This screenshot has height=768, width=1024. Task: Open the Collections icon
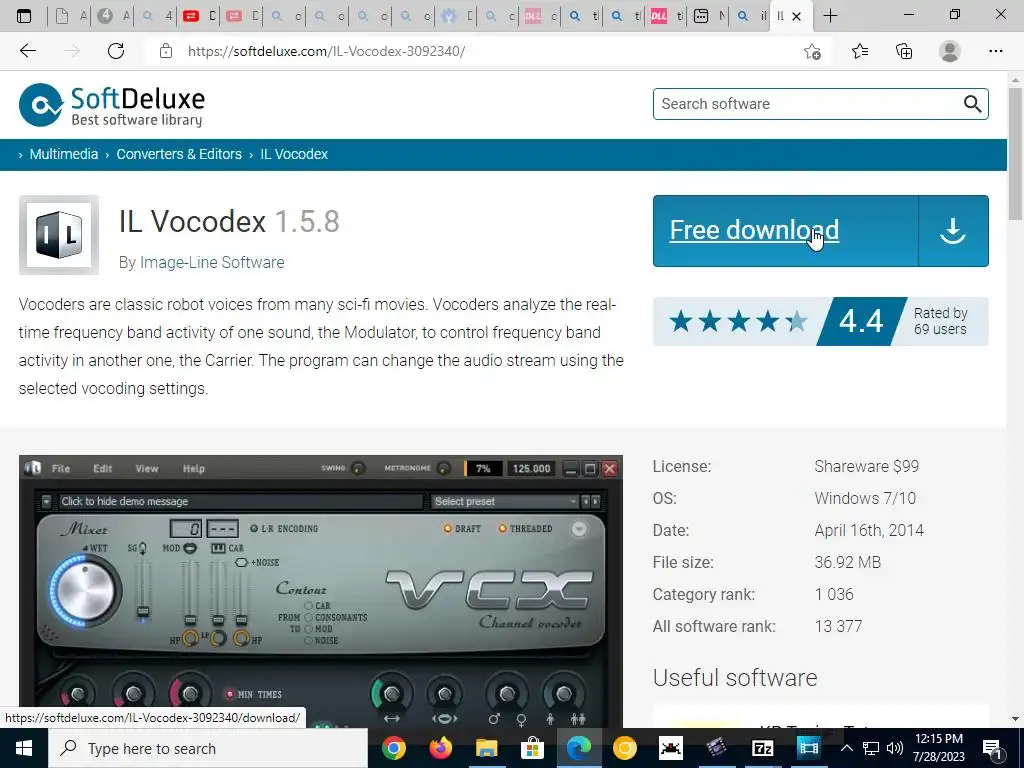pyautogui.click(x=904, y=51)
